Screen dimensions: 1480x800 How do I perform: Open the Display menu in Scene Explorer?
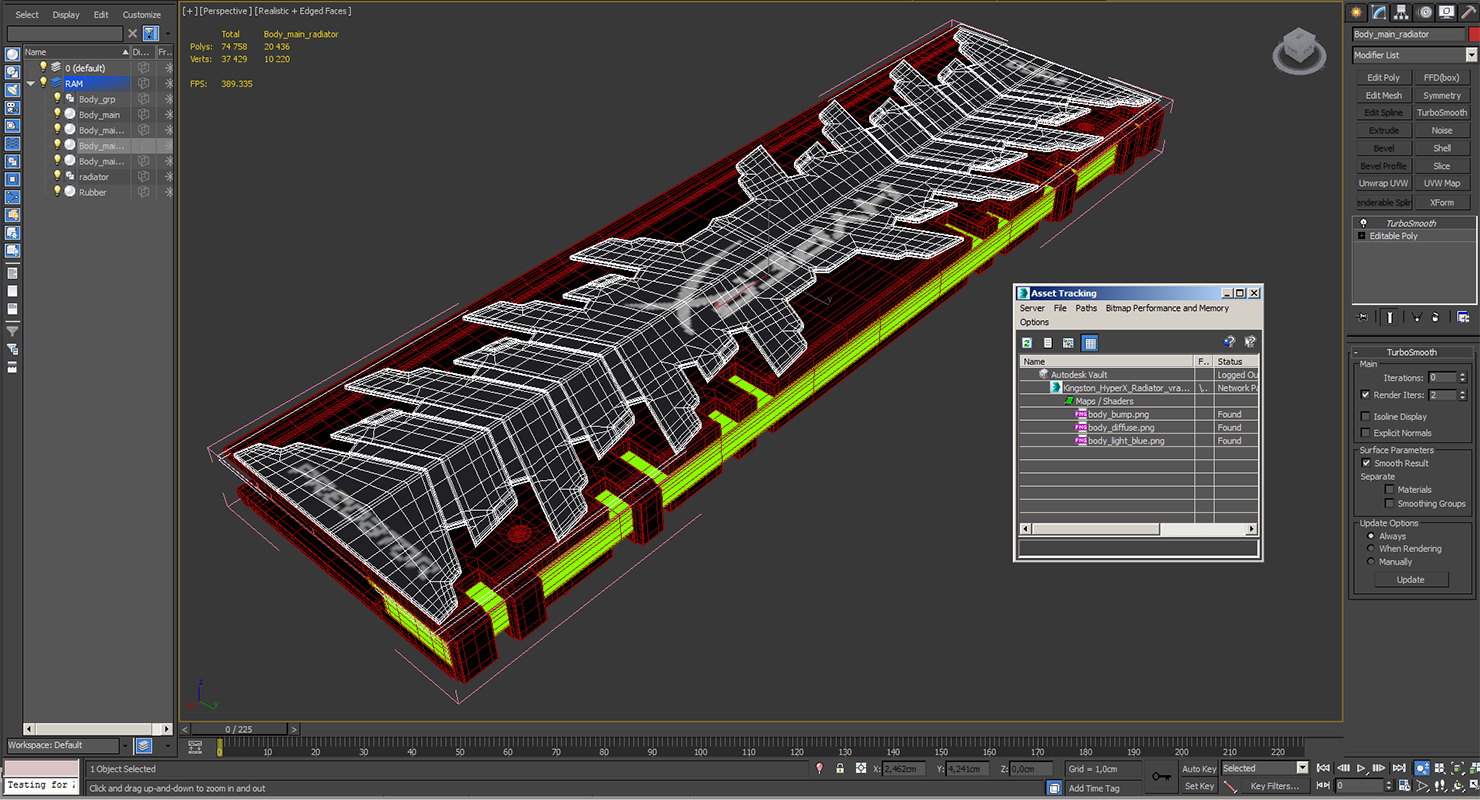tap(66, 15)
